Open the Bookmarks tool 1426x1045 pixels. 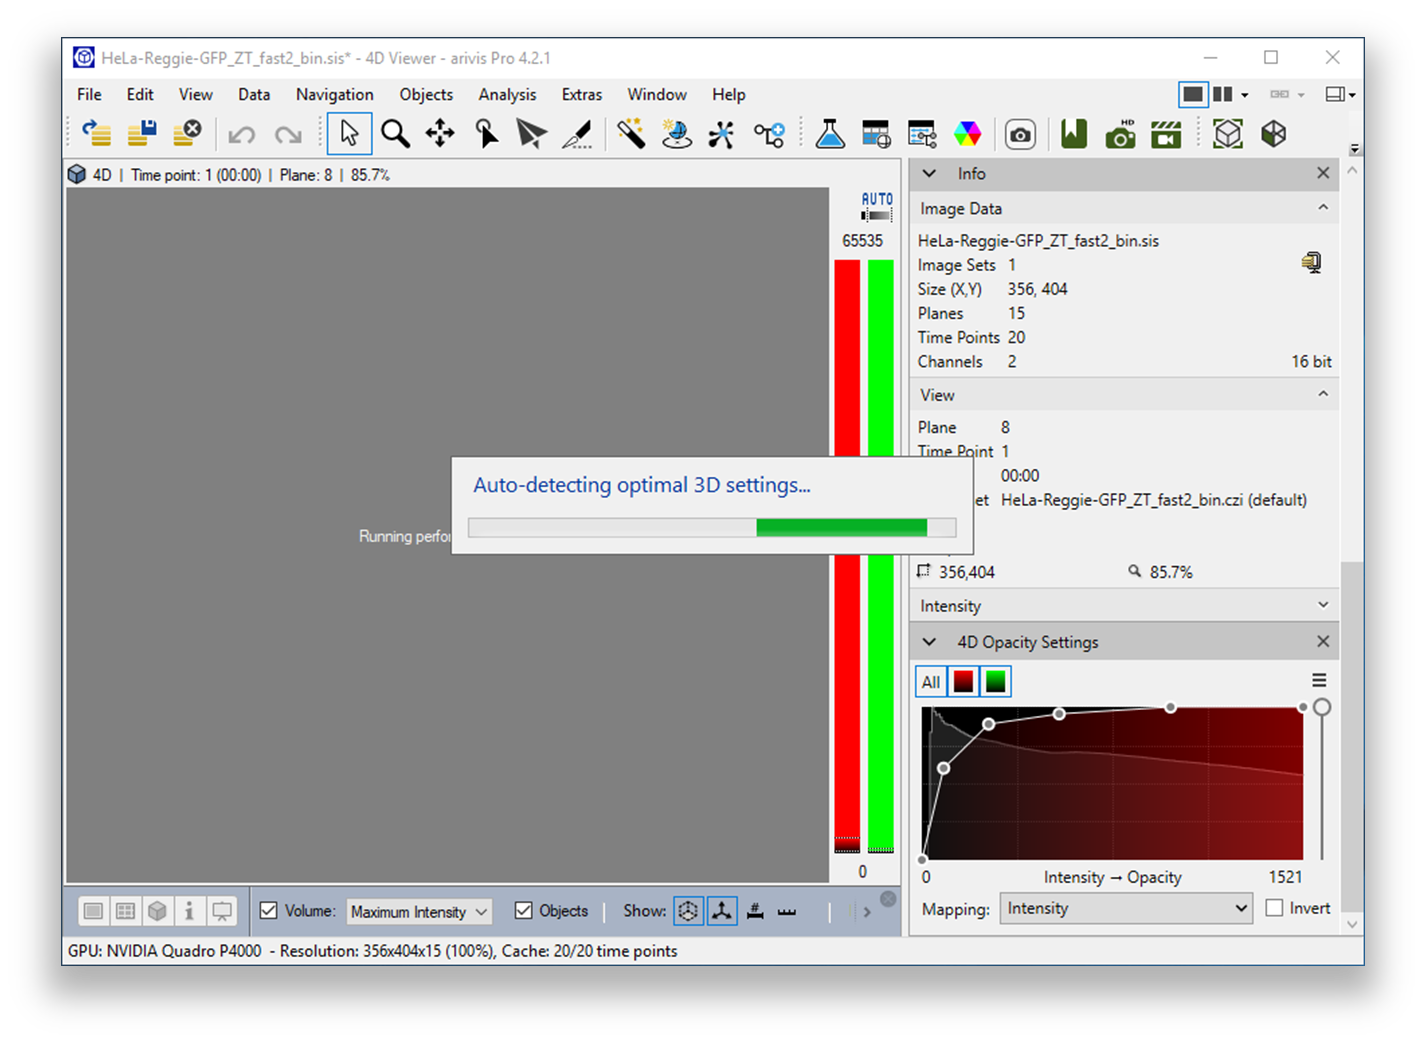point(1073,133)
